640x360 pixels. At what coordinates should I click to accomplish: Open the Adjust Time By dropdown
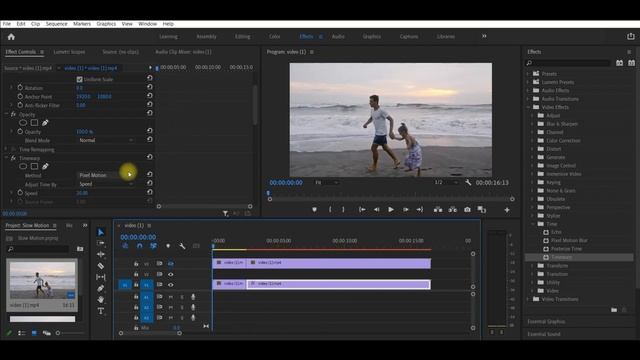click(x=107, y=184)
